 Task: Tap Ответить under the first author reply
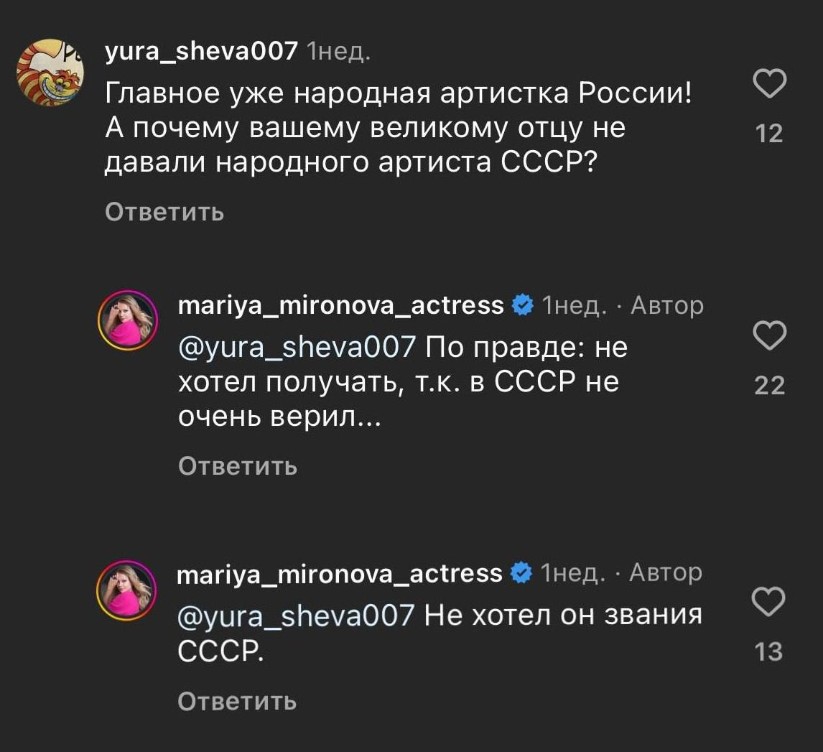236,464
